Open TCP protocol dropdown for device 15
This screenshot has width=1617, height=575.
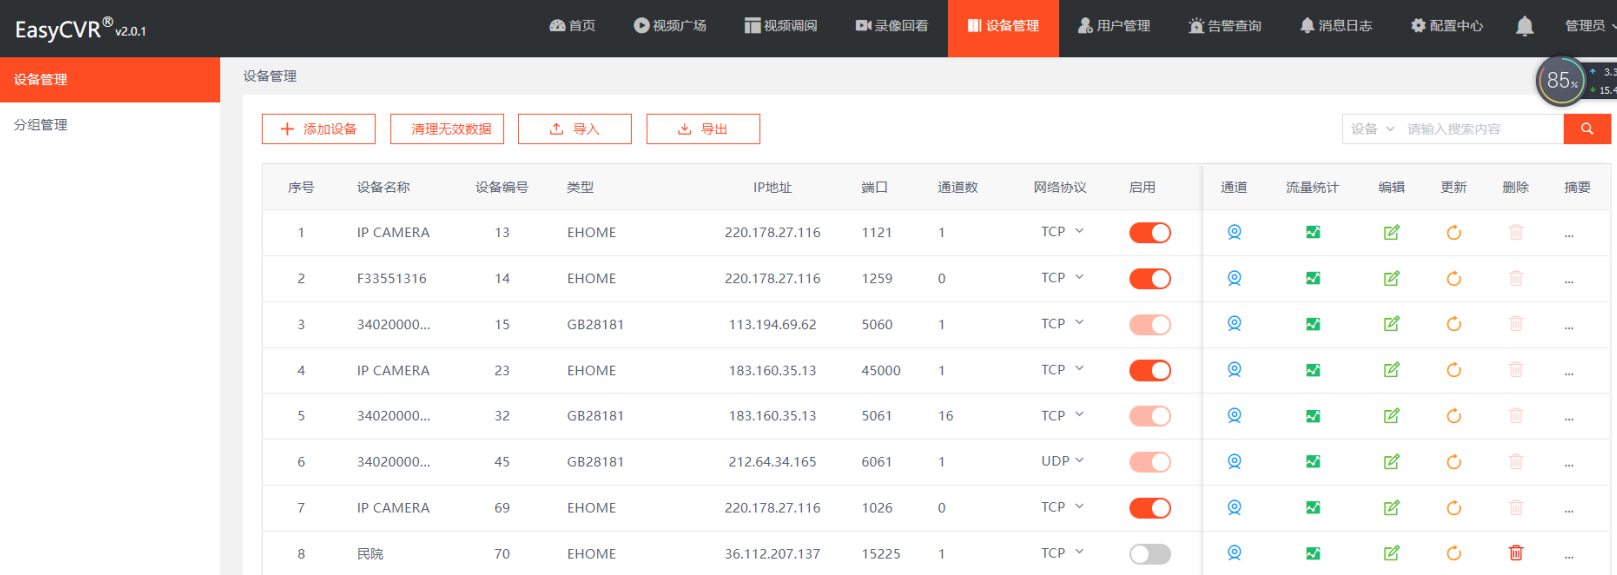(x=1062, y=323)
